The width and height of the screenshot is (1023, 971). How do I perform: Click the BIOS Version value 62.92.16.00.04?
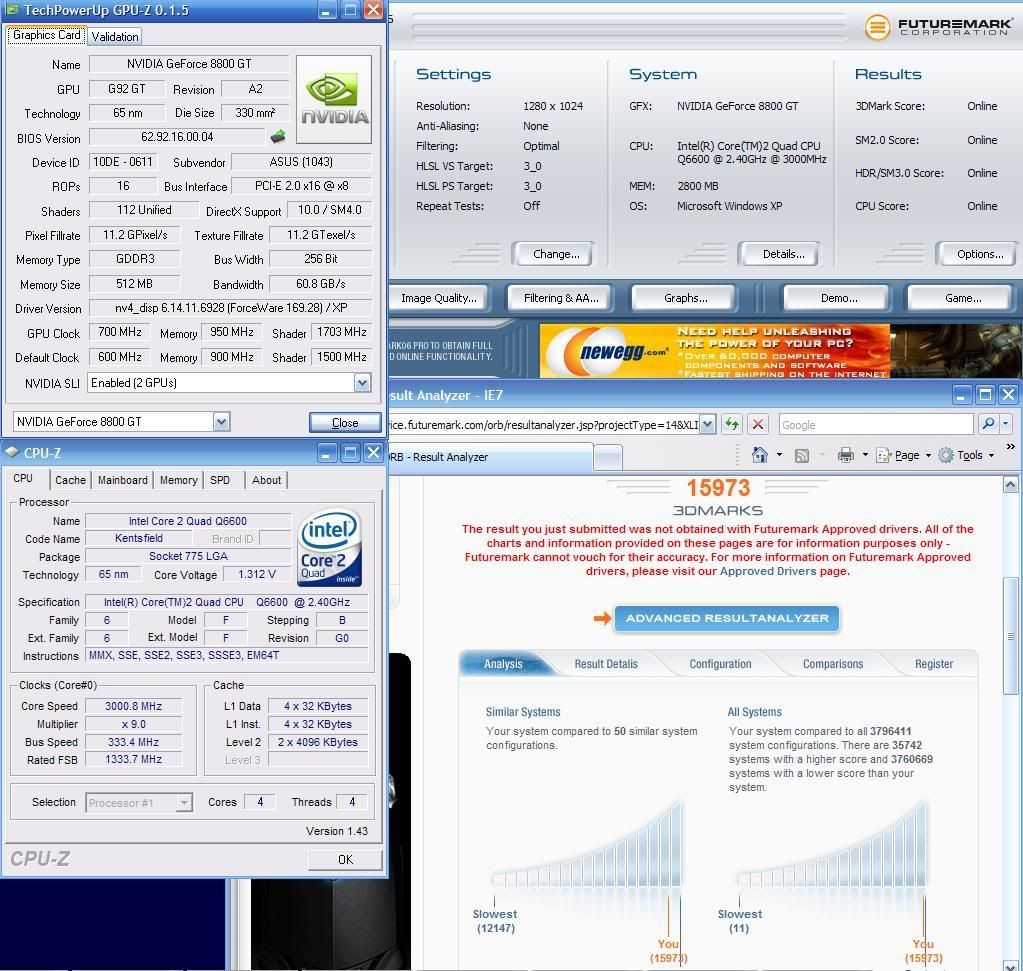[177, 137]
